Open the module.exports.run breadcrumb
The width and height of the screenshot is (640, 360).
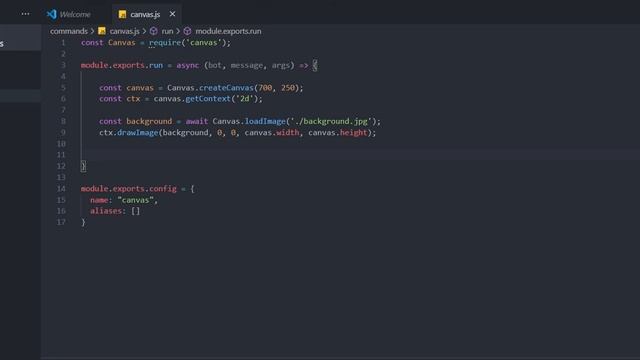(228, 31)
